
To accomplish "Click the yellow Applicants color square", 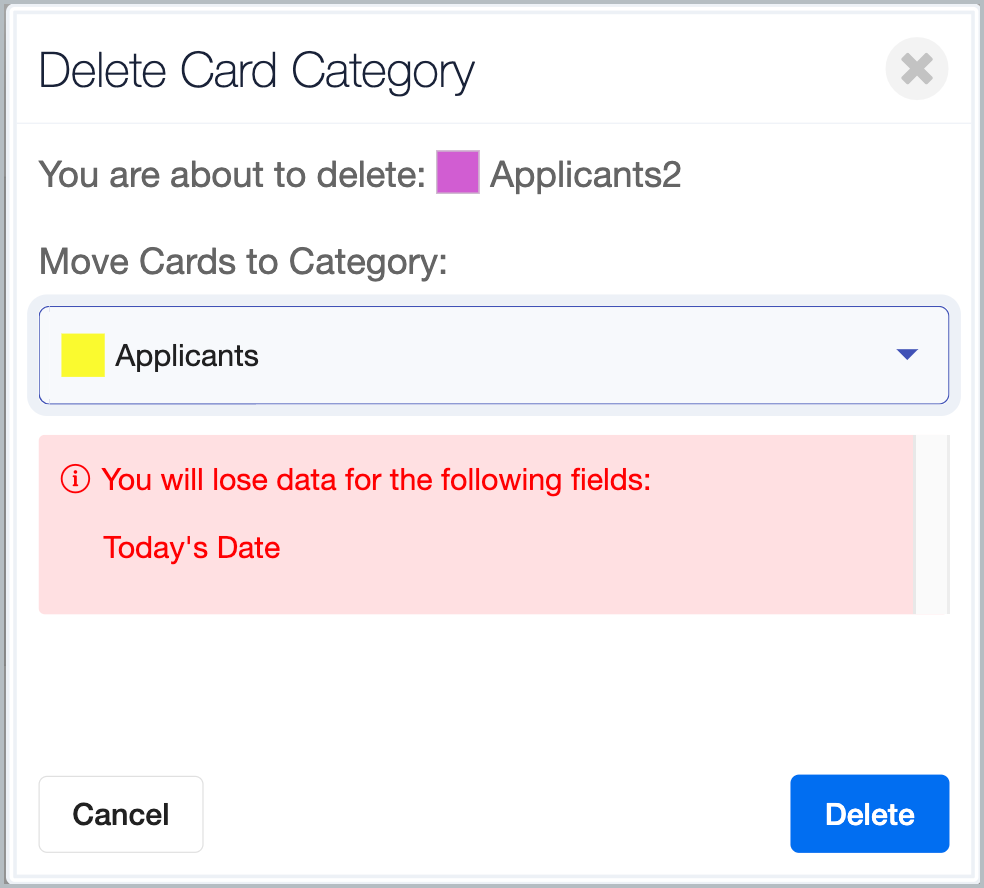I will (83, 355).
